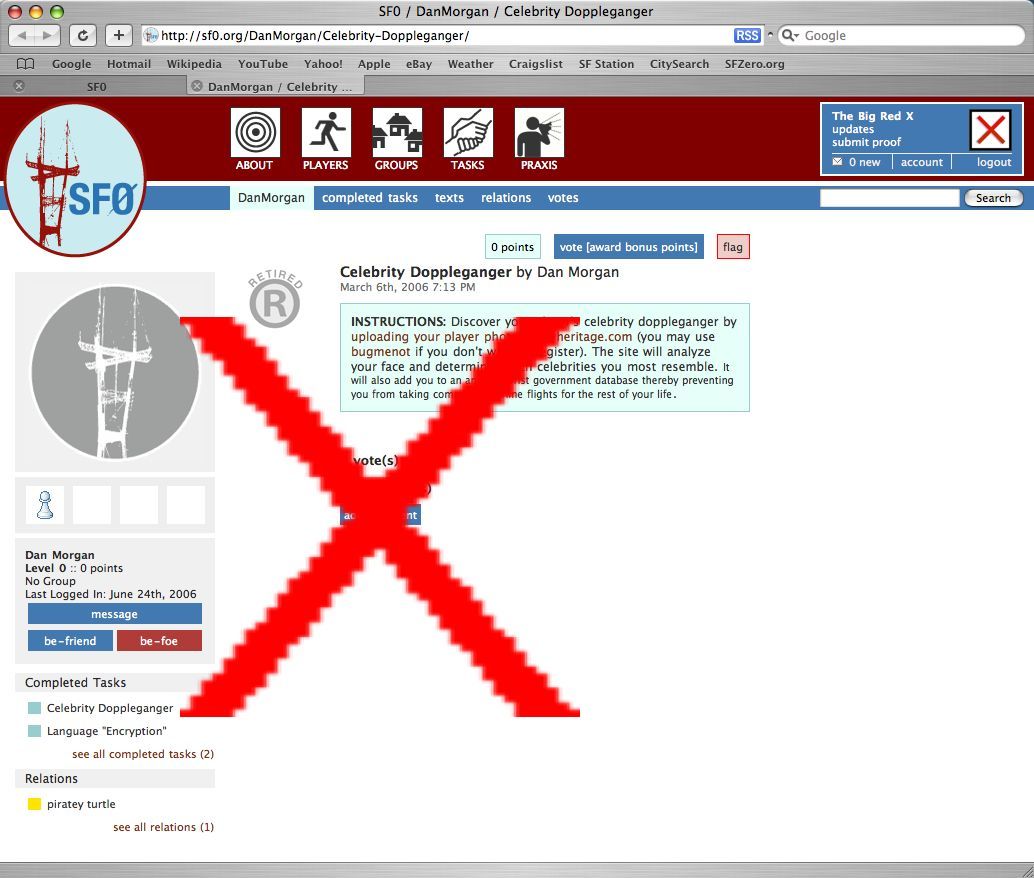Click the yellow piratey turtle swatch

pyautogui.click(x=34, y=804)
